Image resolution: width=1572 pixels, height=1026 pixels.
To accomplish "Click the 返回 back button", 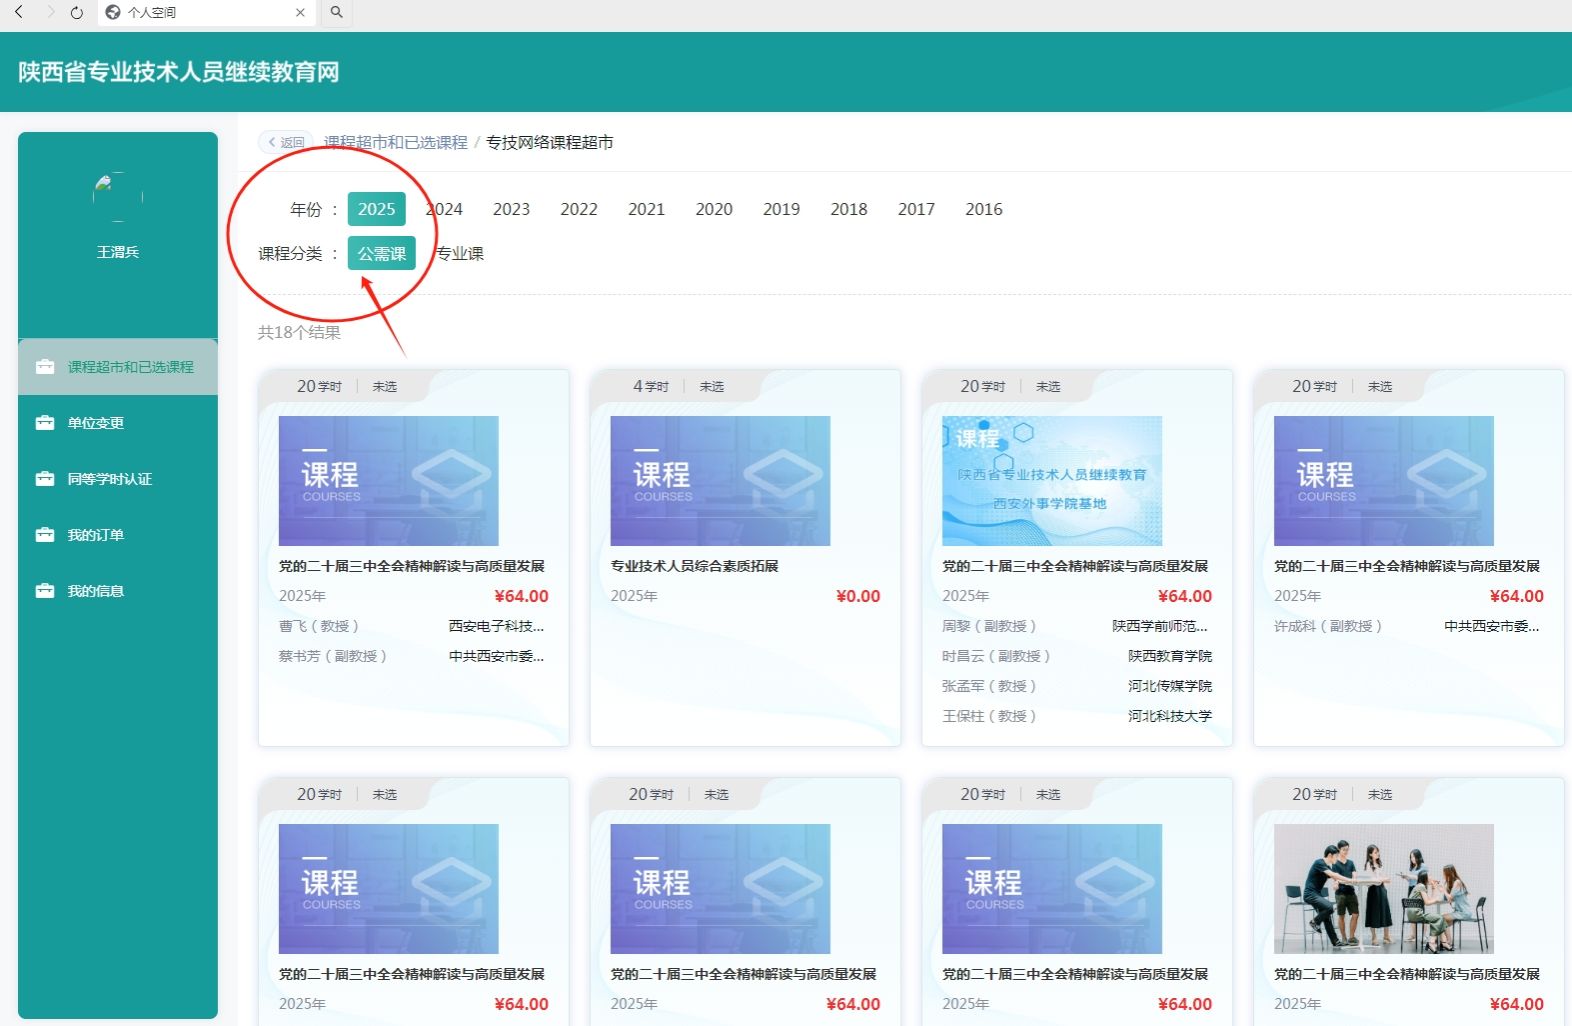I will pos(286,143).
